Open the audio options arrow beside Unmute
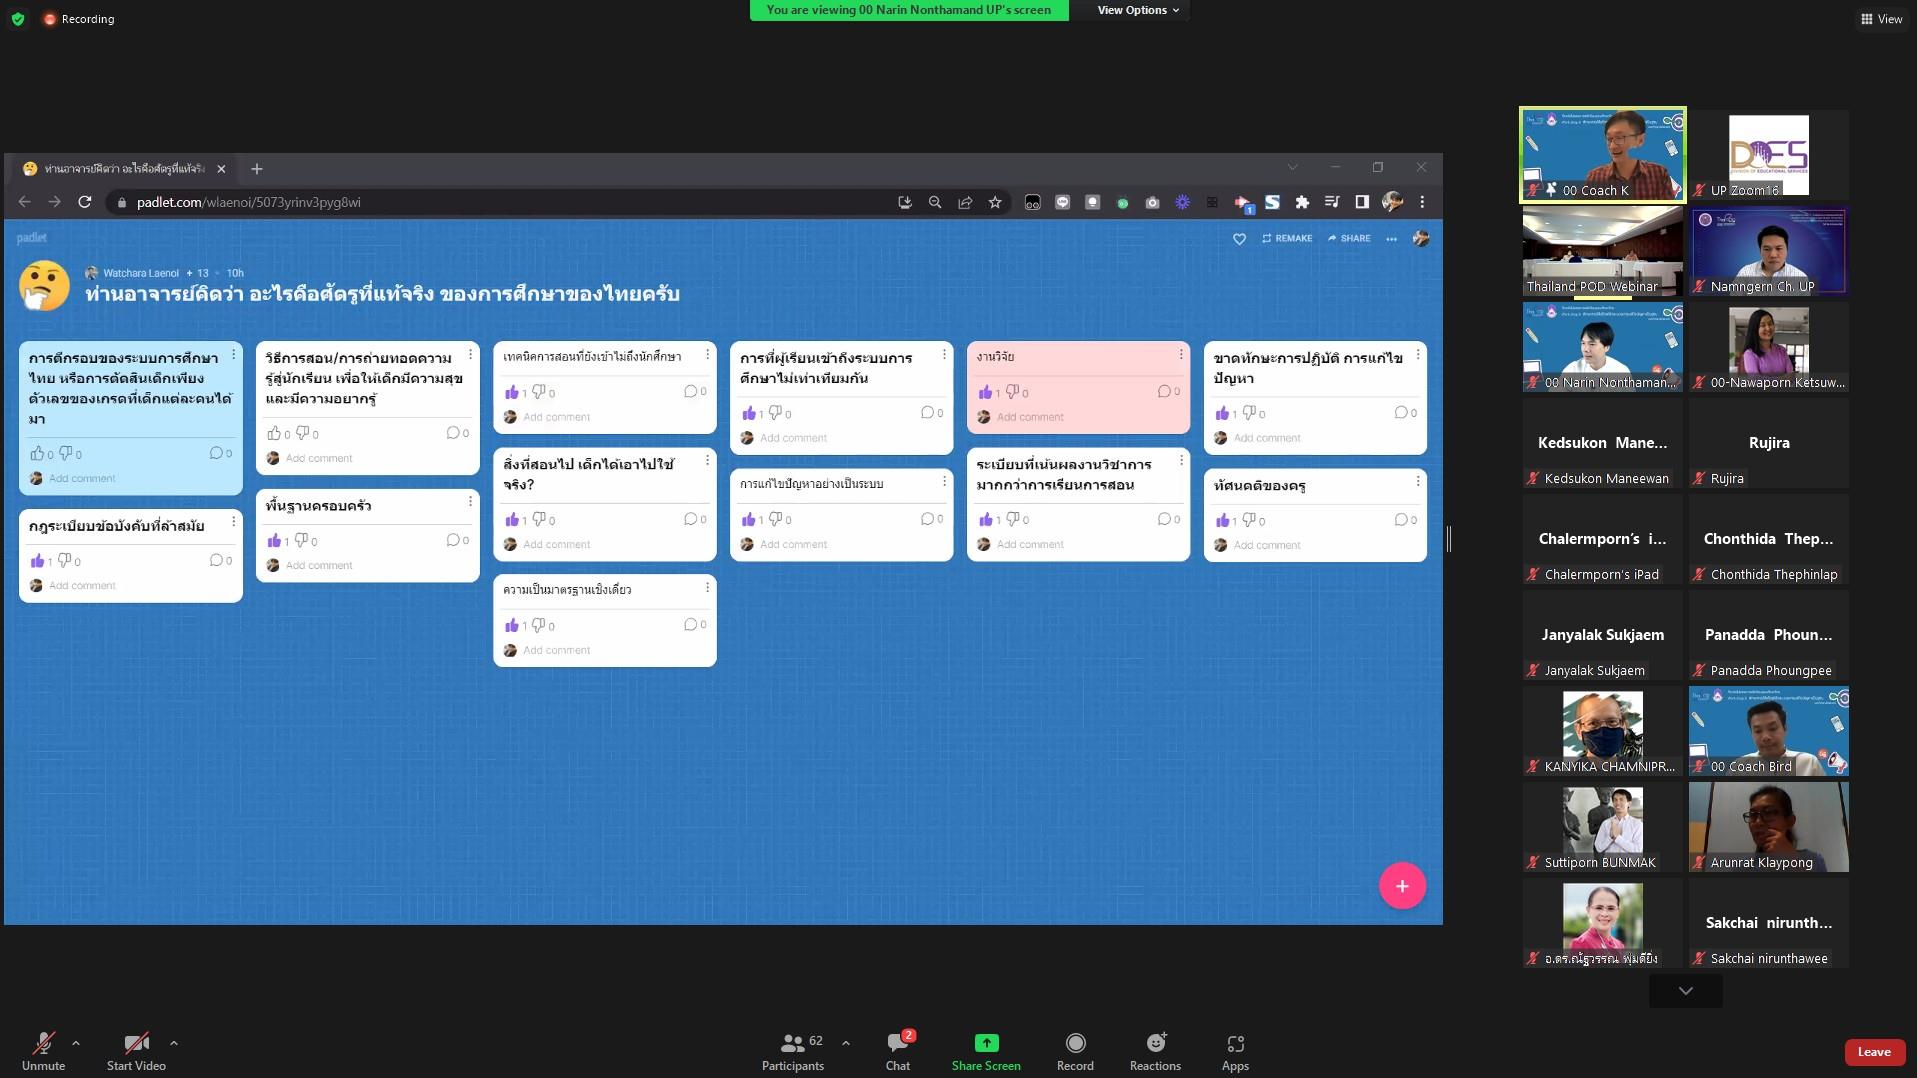Screen dimensions: 1917x1078 click(76, 1043)
